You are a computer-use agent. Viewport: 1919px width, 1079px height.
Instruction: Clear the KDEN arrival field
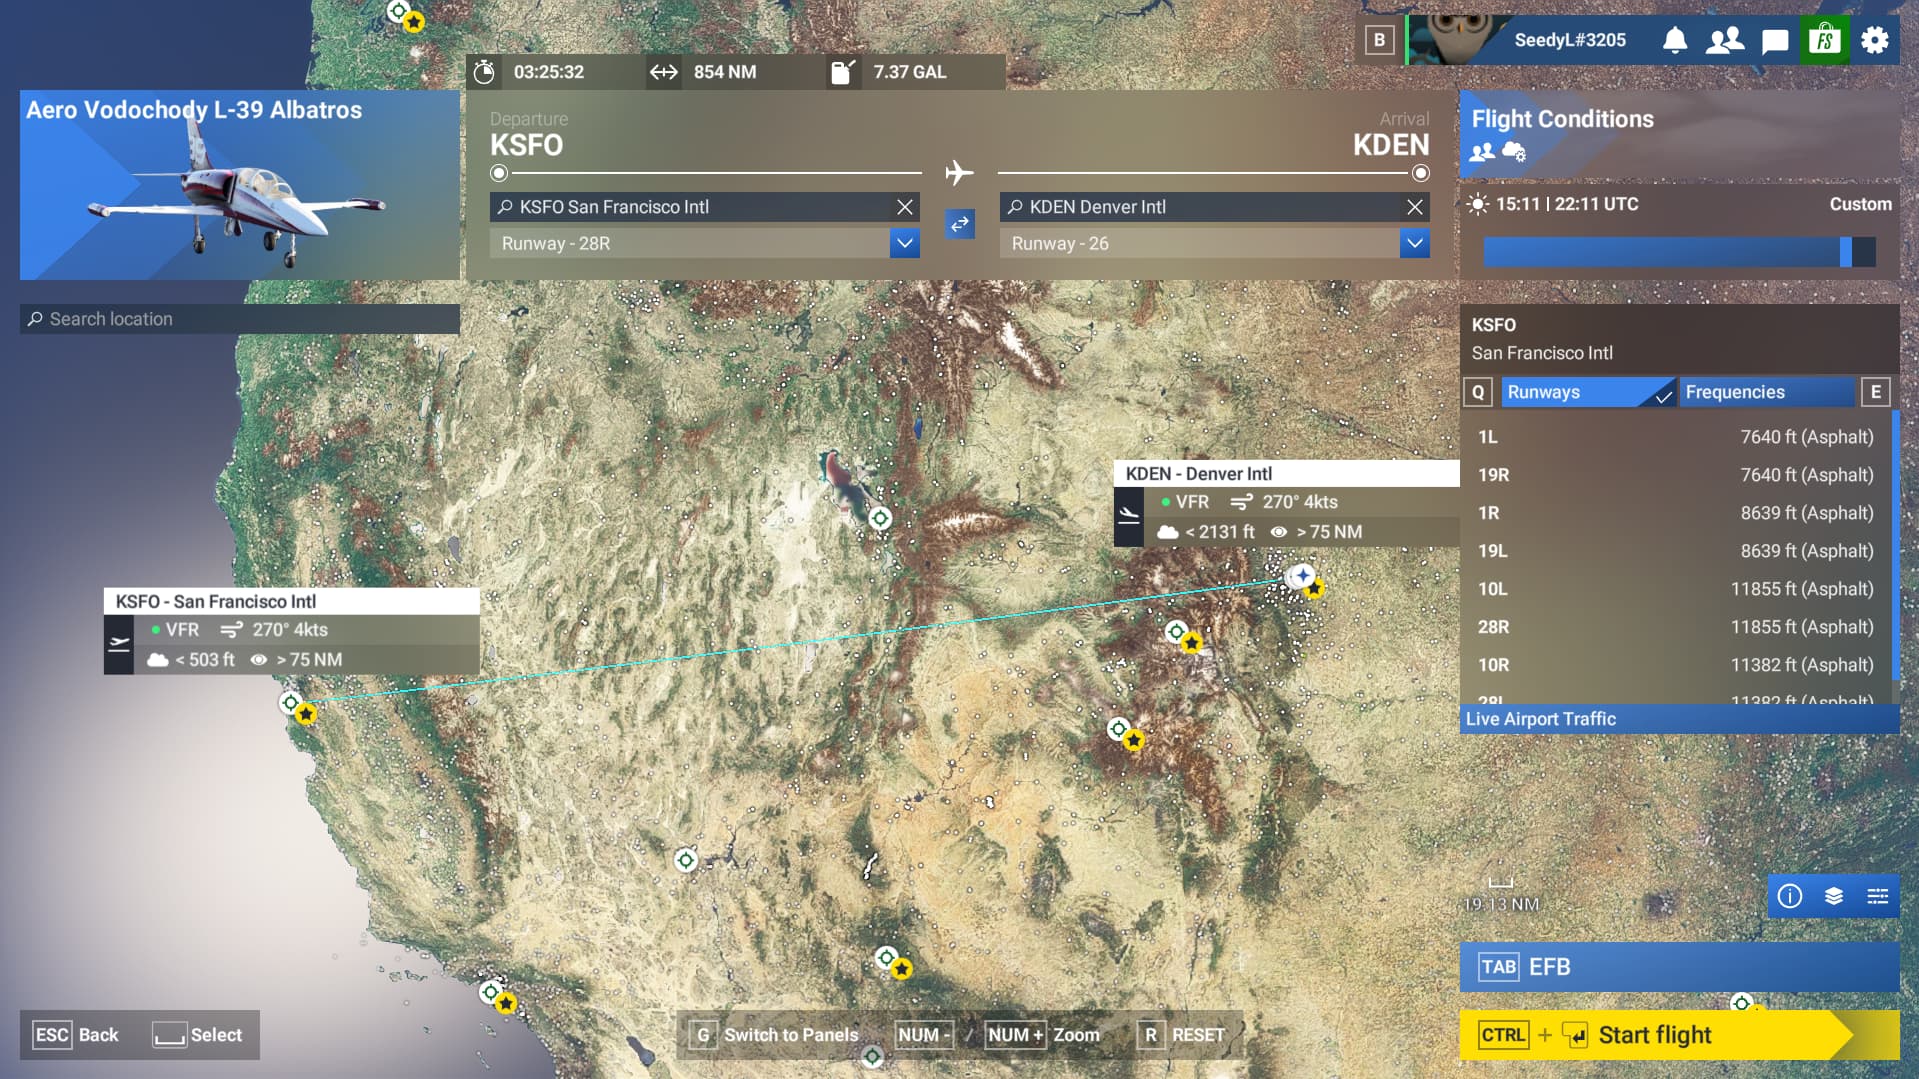(1414, 207)
